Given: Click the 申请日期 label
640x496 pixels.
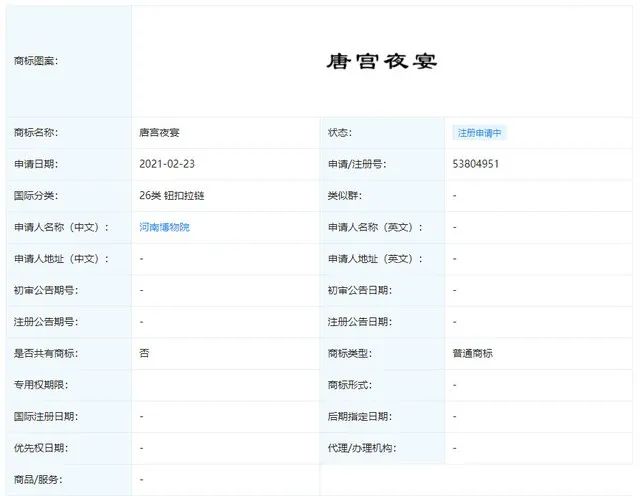Looking at the screenshot, I should [x=36, y=164].
